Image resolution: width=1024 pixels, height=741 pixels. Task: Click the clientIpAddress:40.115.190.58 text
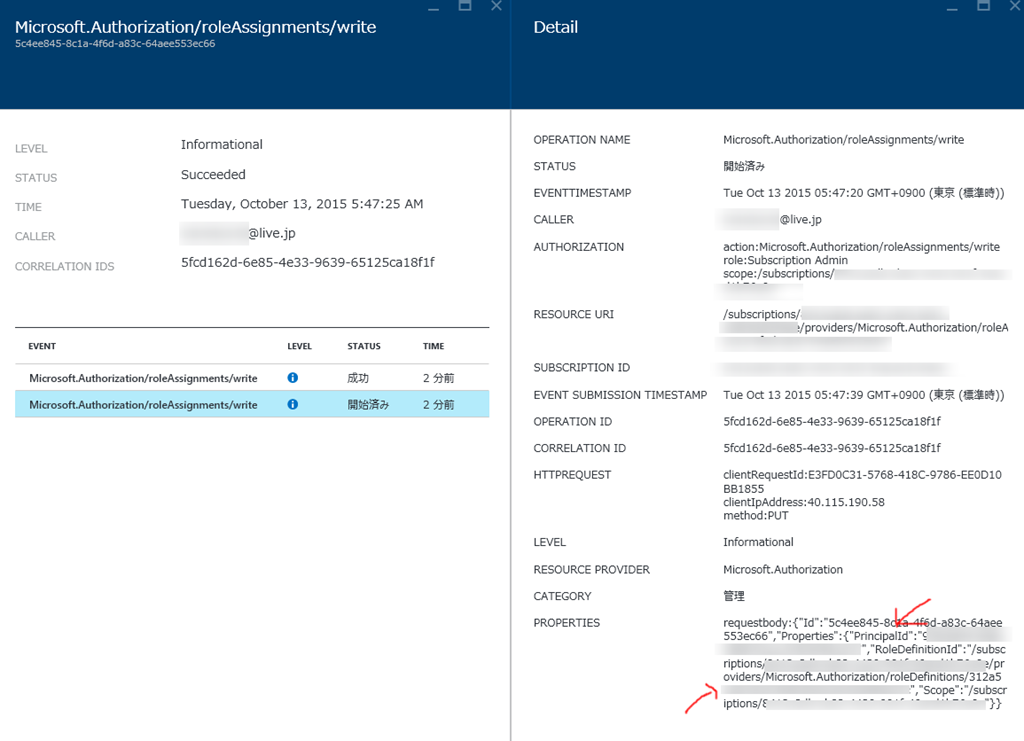click(803, 502)
